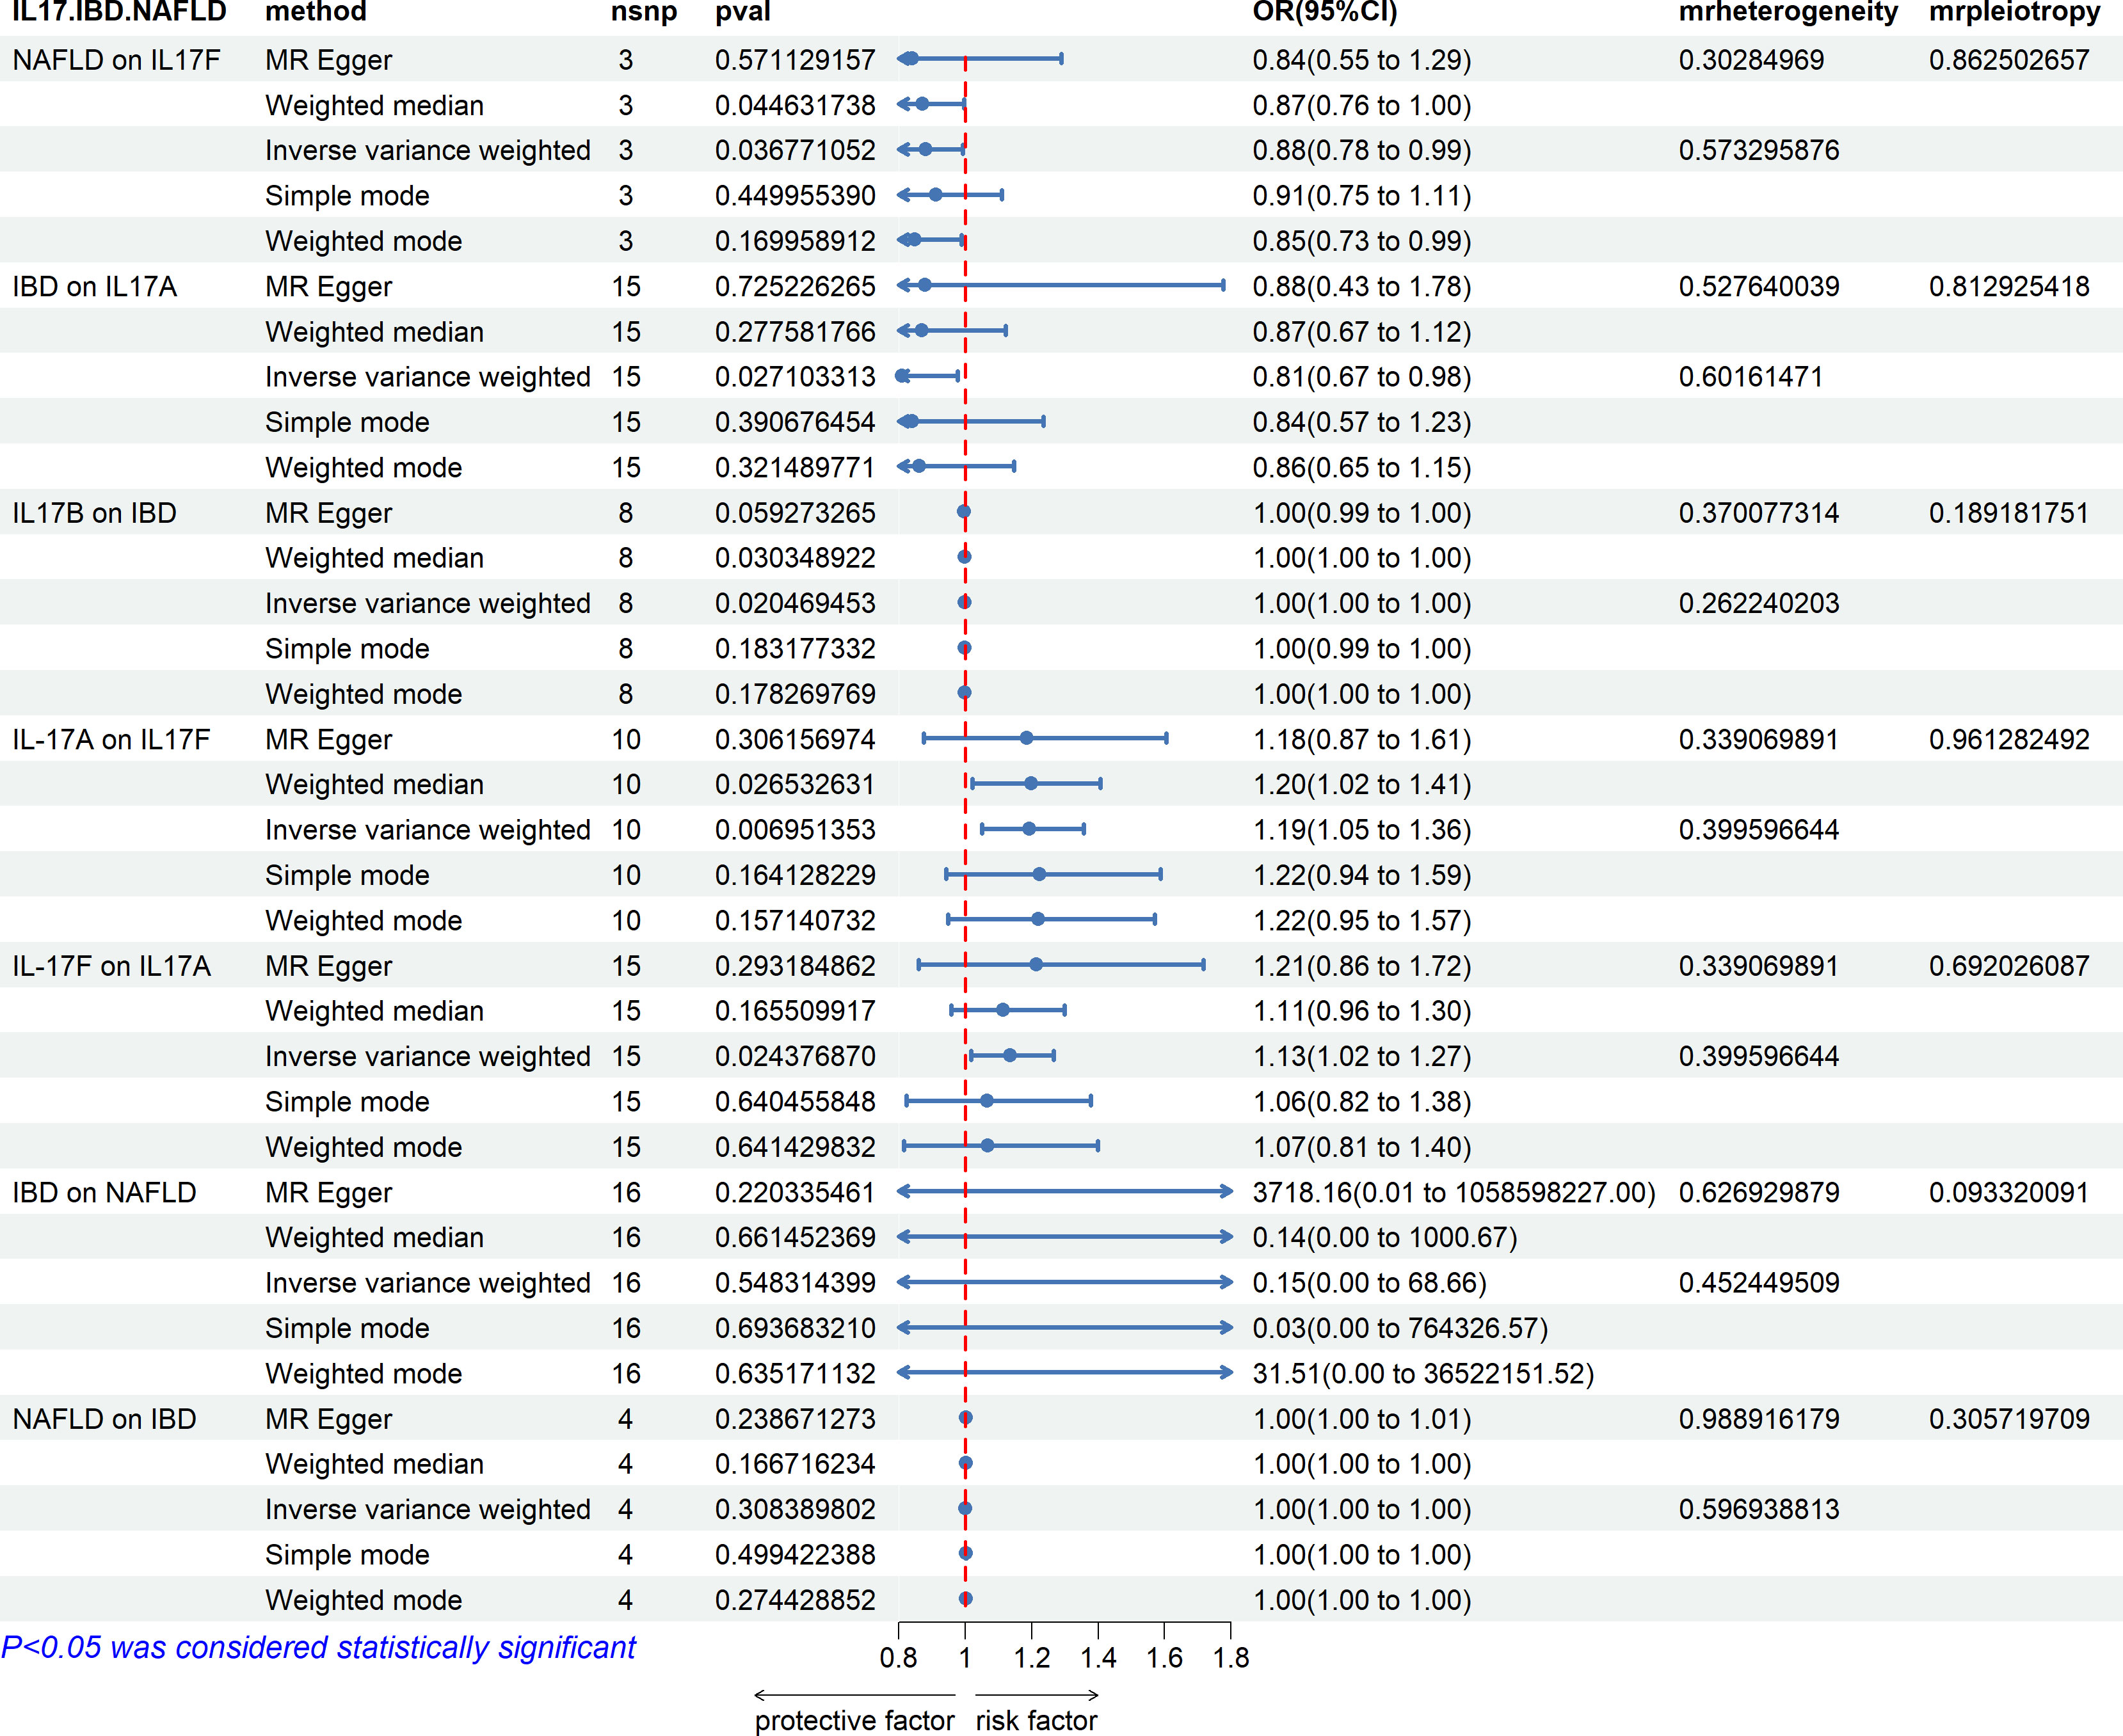
Task: Click the 'IBD on IL17A' row label
Action: click(94, 287)
